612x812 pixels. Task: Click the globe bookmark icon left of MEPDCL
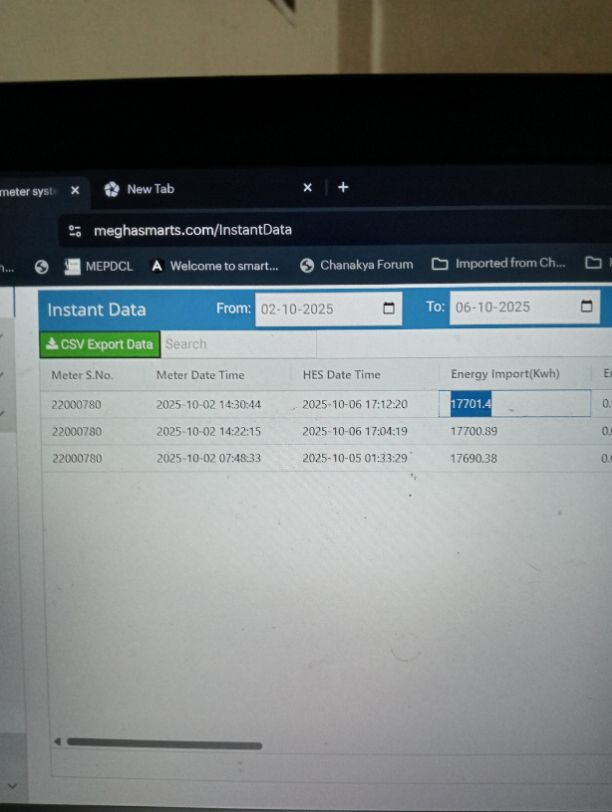tap(41, 267)
